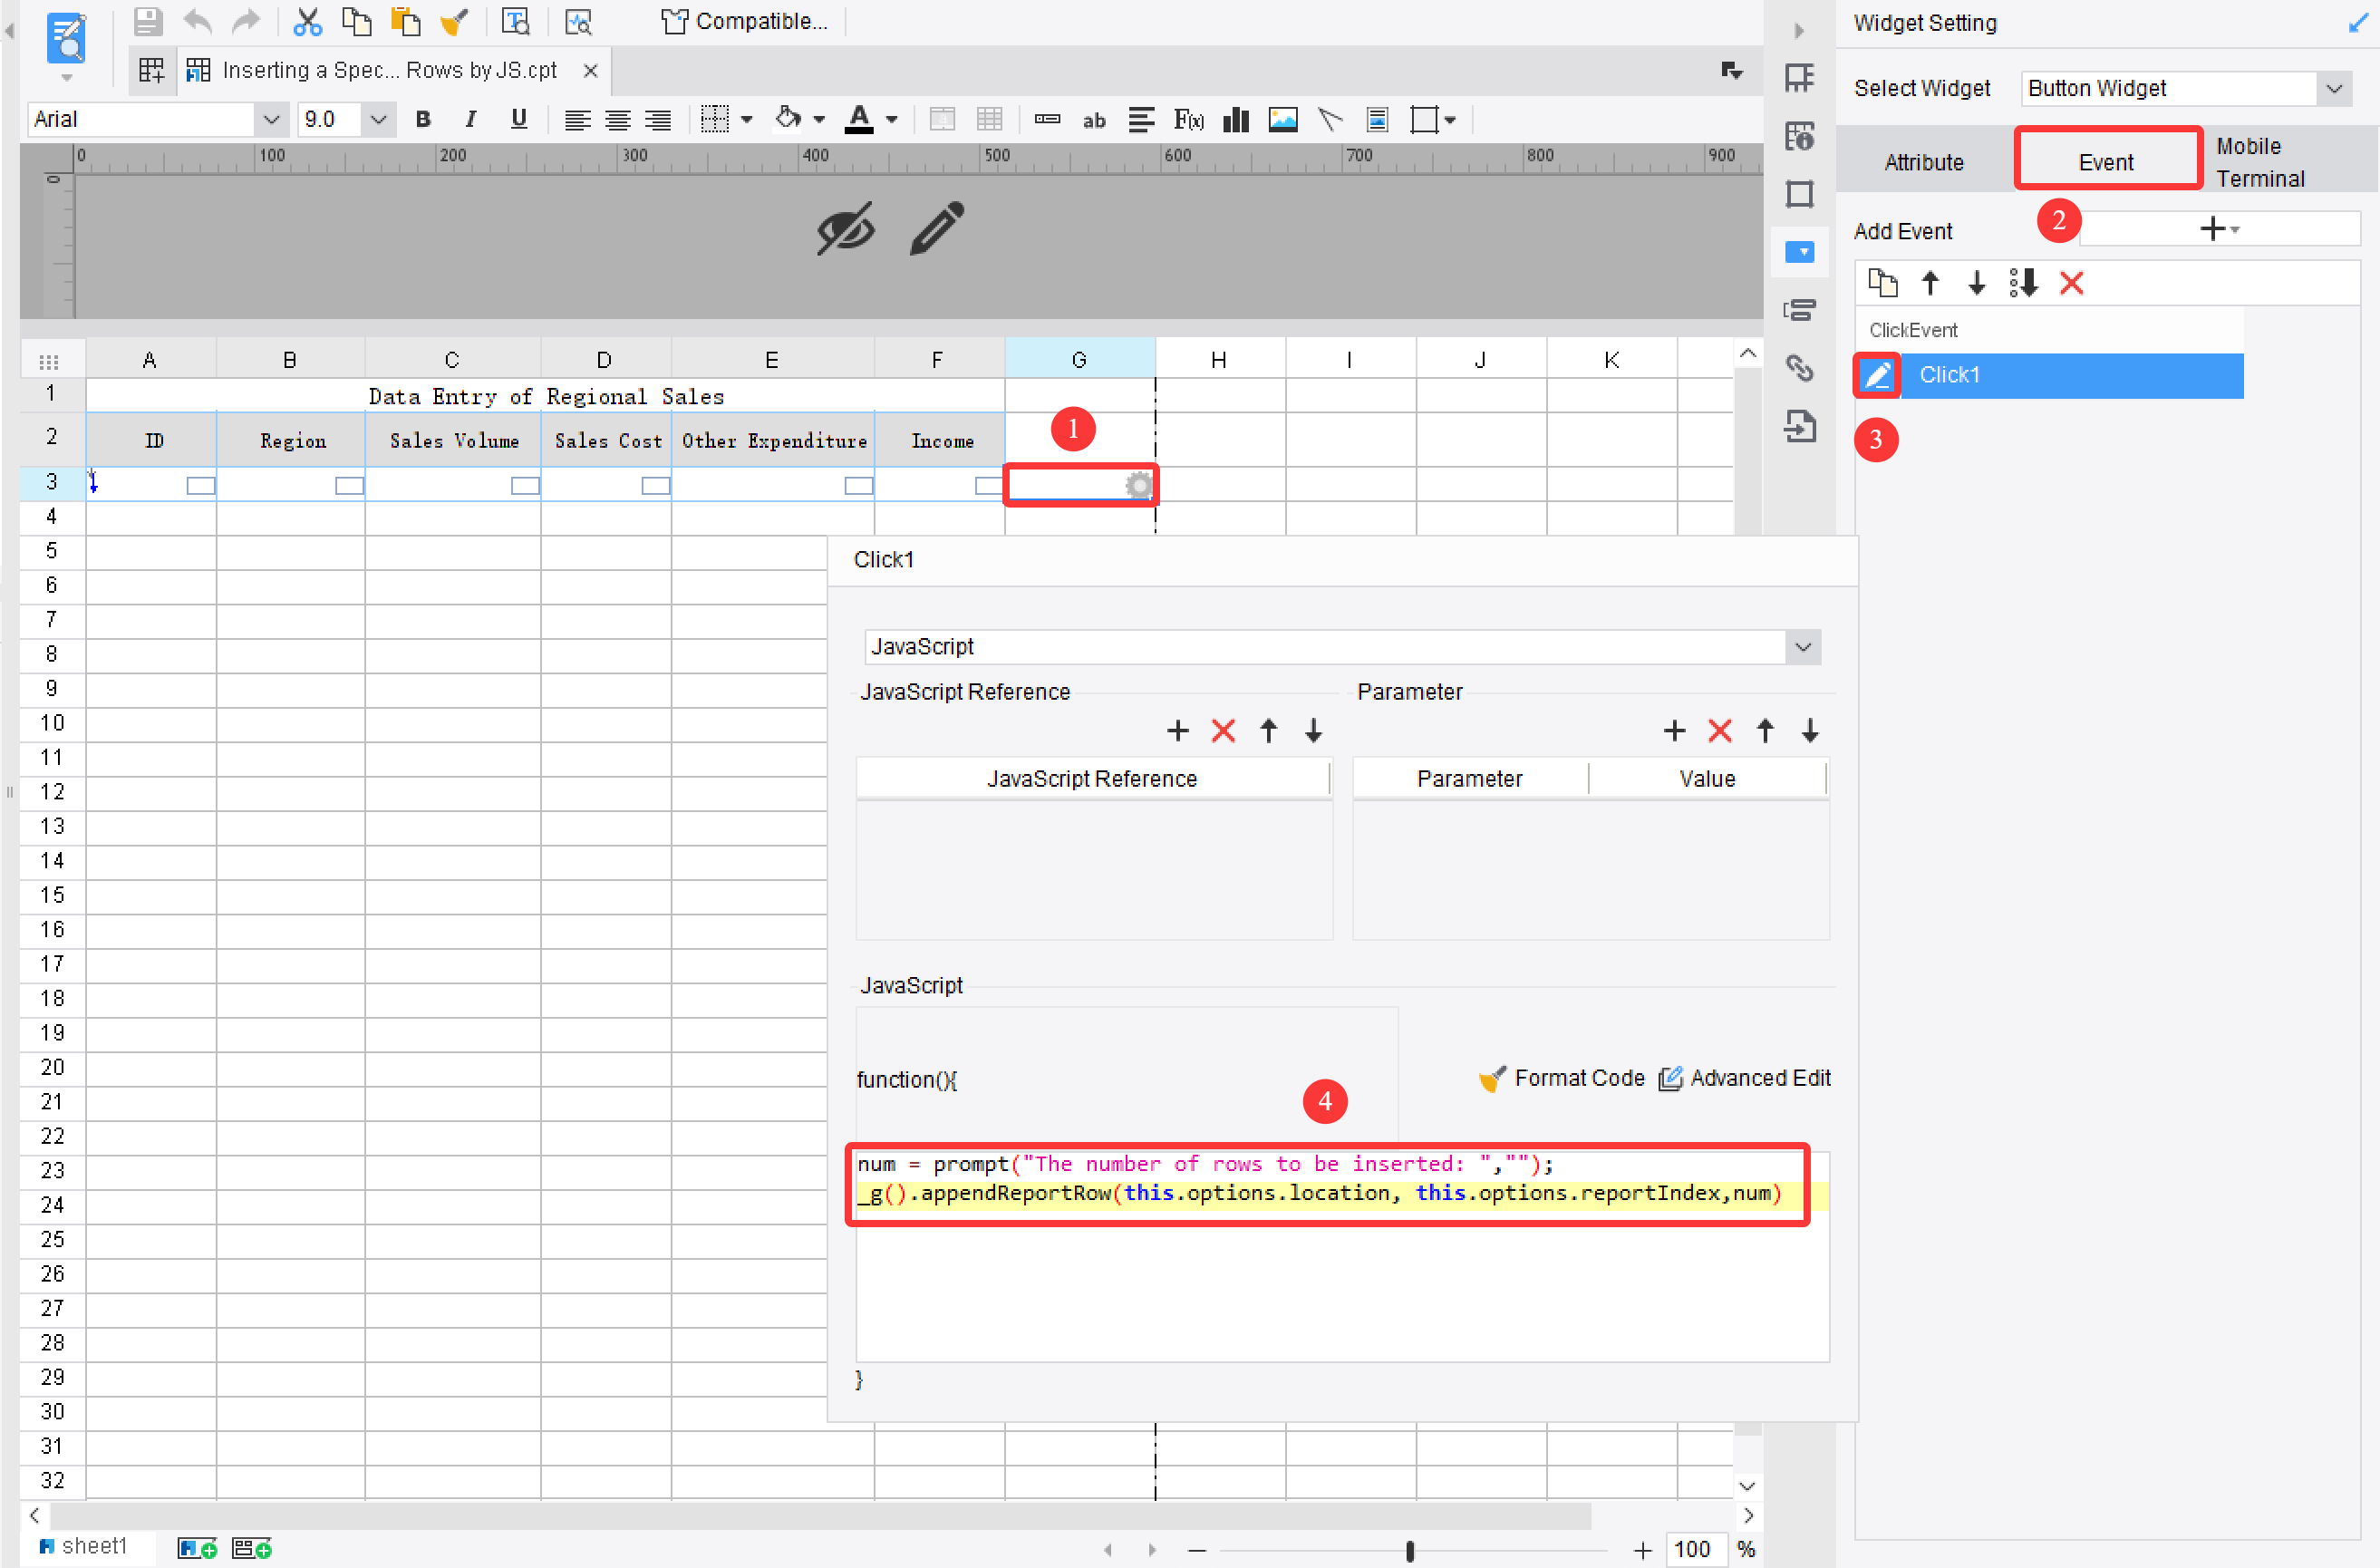Screen dimensions: 2380x1568
Task: Open the Select Widget dropdown
Action: 2333,89
